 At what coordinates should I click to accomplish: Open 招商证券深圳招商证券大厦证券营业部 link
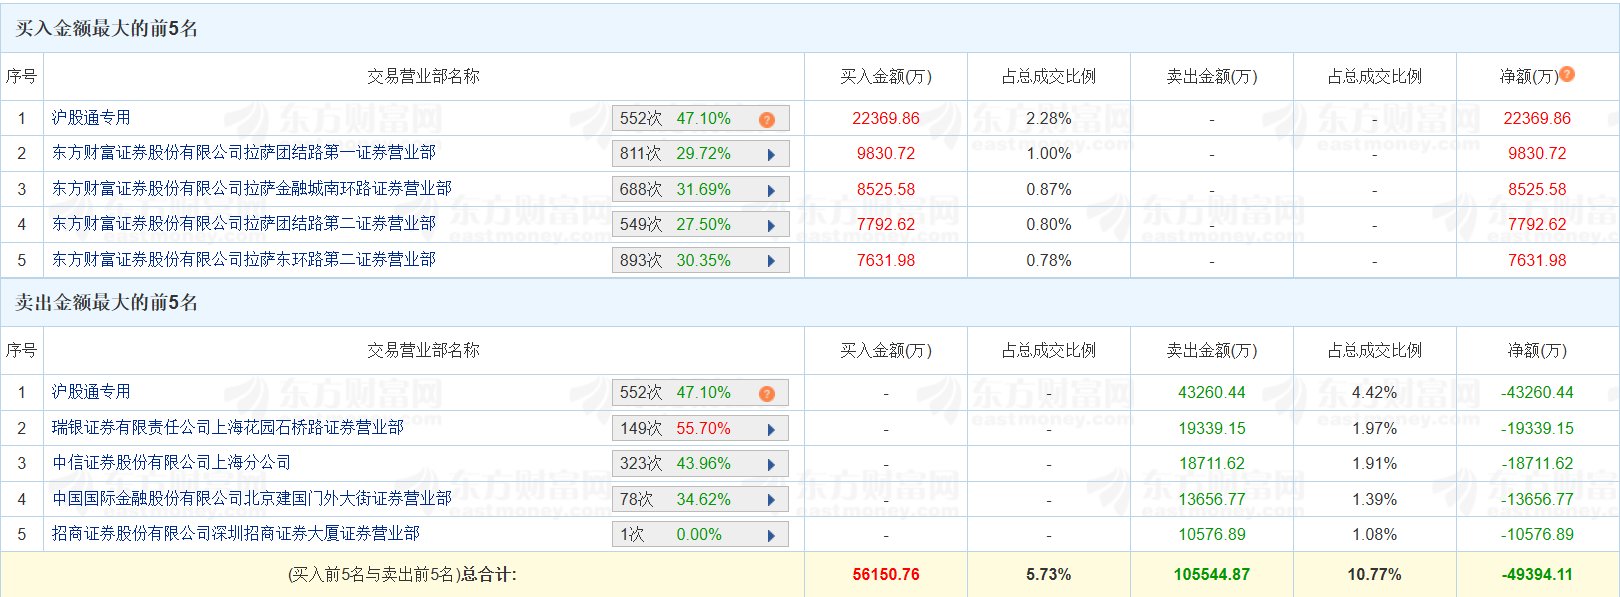click(x=236, y=534)
